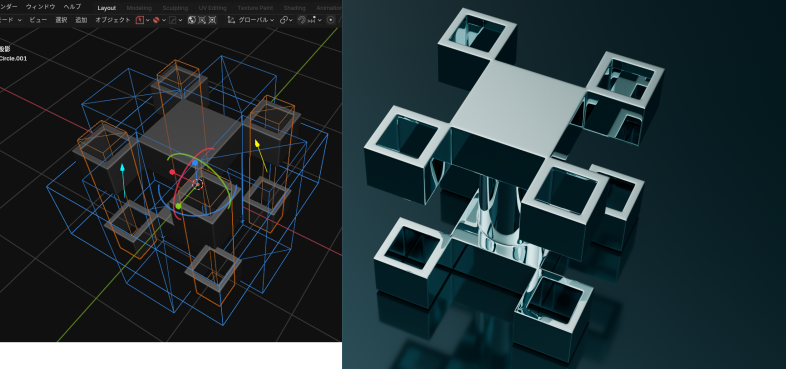Viewport: 786px width, 369px height.
Task: Click the transform orientation axes icon
Action: tap(231, 20)
